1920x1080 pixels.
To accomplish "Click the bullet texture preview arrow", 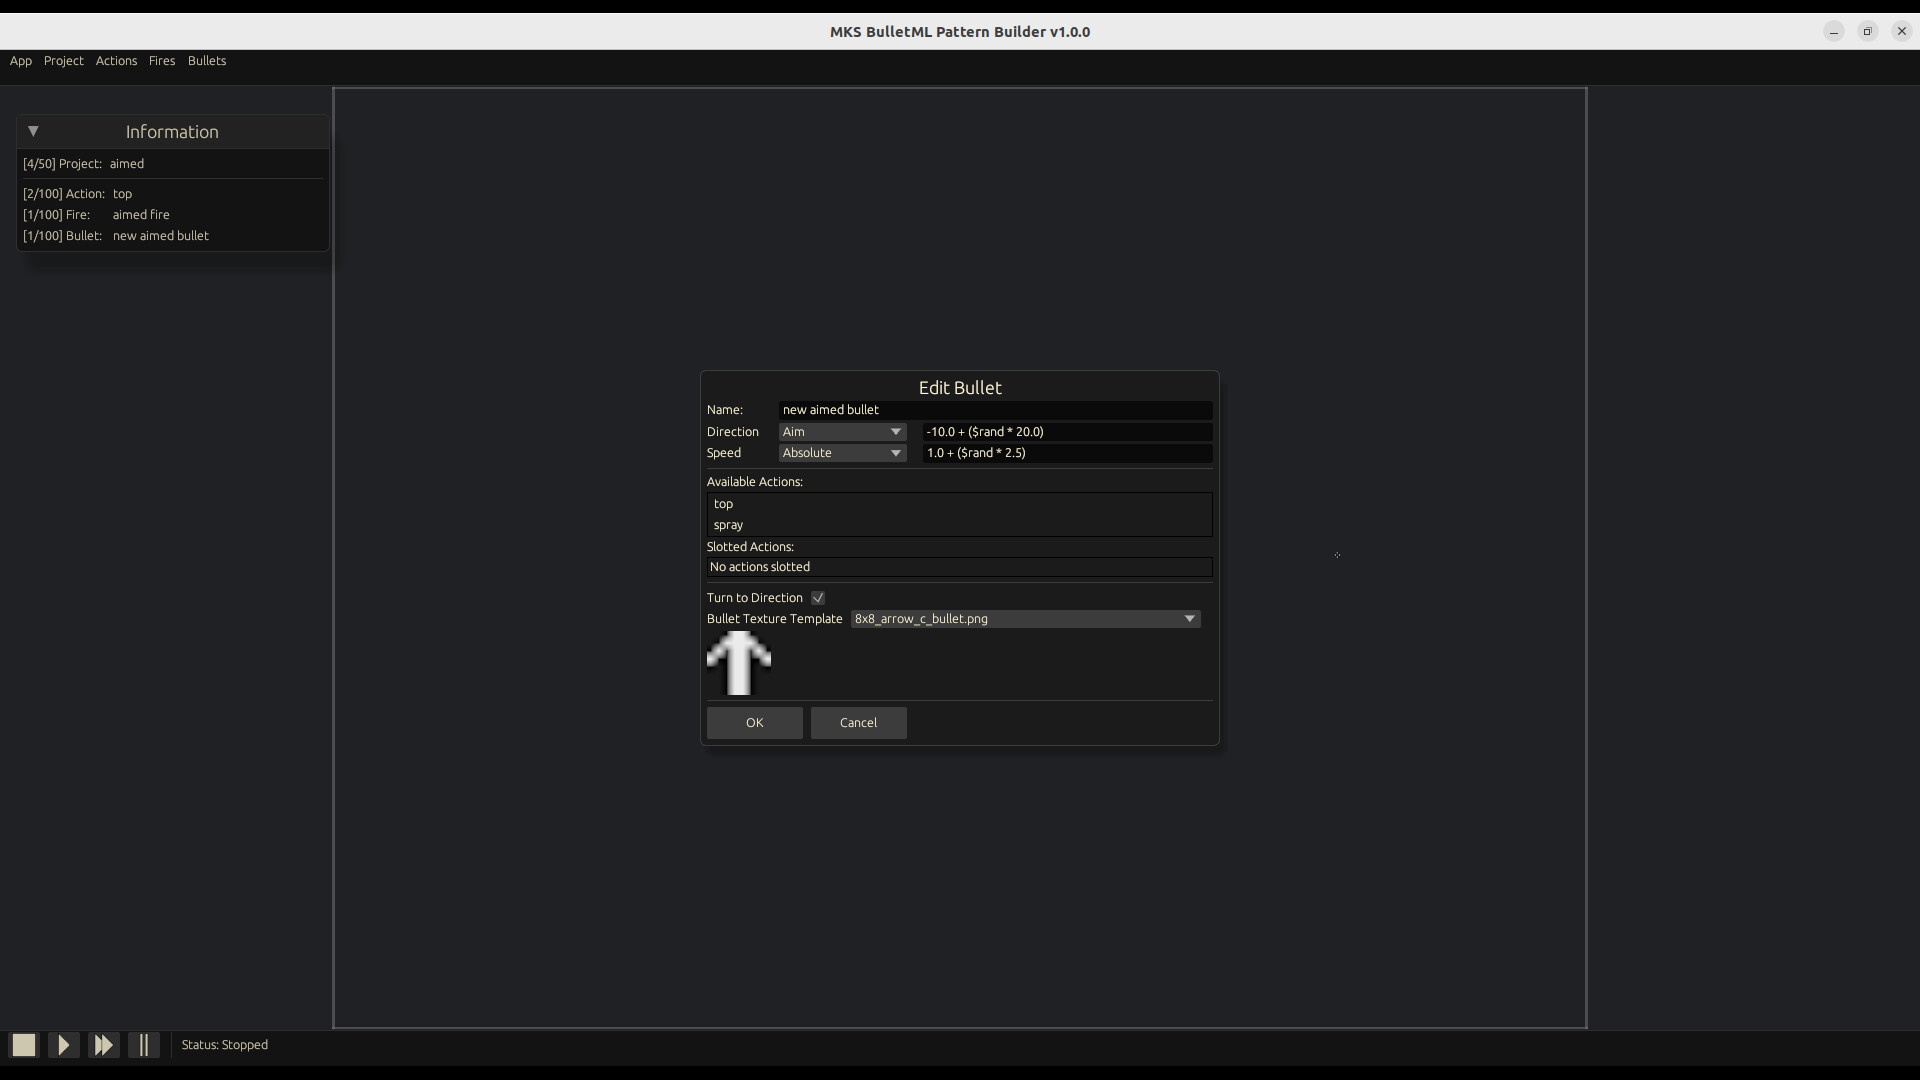I will tap(739, 663).
